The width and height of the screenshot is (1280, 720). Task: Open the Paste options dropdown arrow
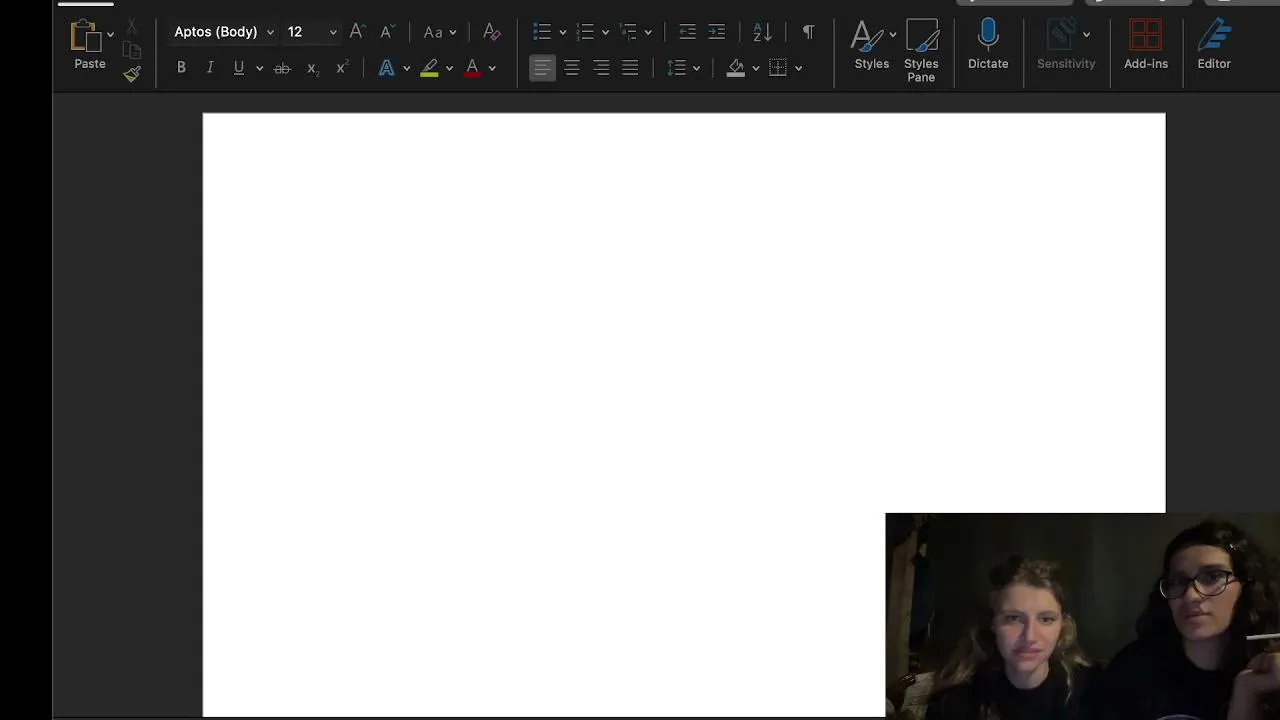[x=110, y=34]
